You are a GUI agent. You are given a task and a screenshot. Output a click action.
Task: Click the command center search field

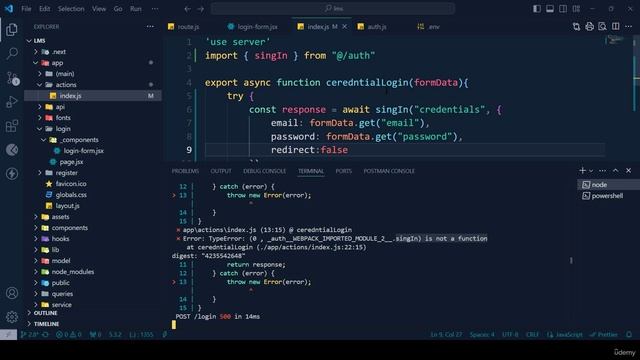pyautogui.click(x=333, y=9)
